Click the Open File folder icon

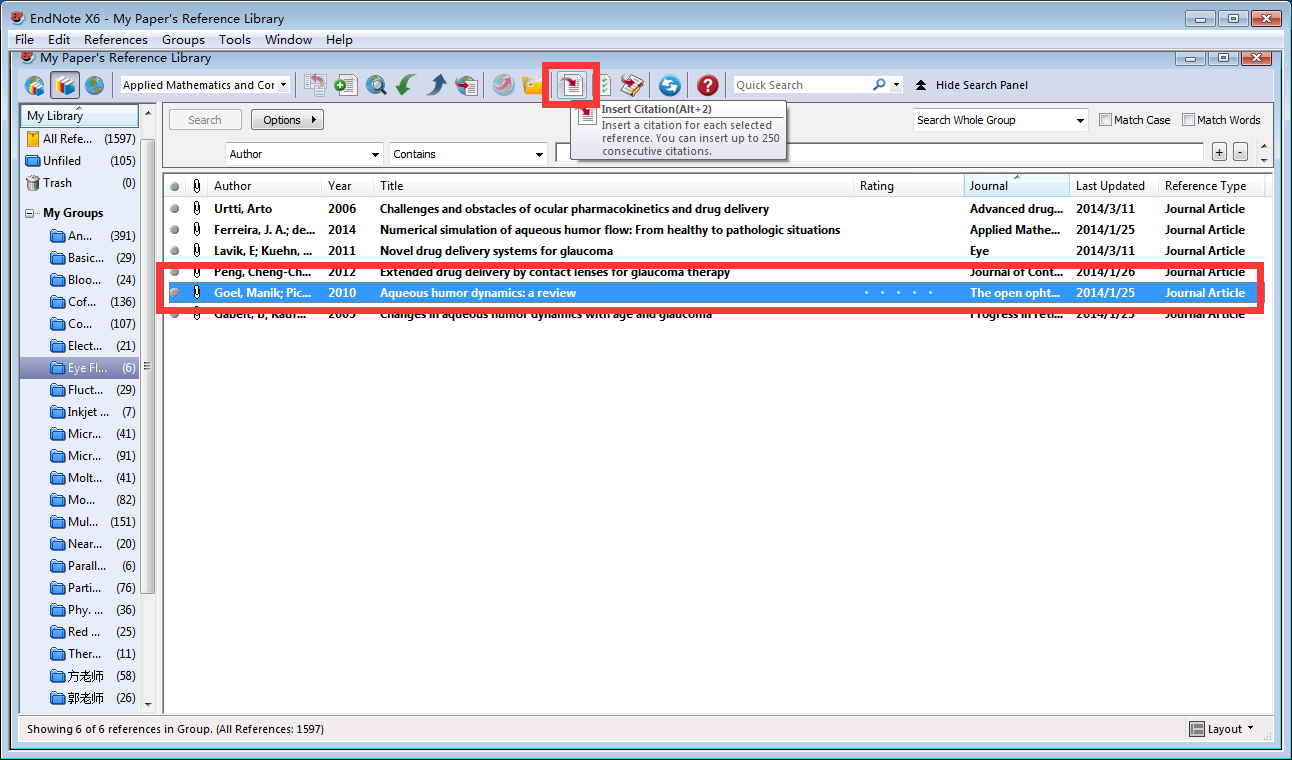(533, 85)
